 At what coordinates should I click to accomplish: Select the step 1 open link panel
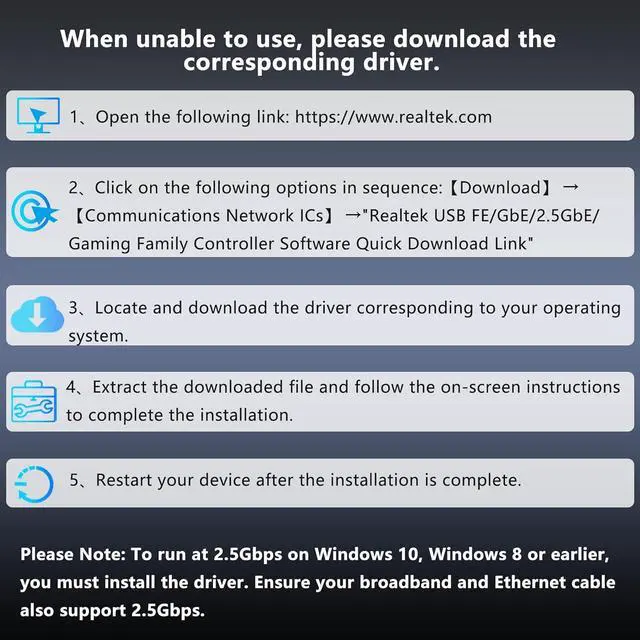tap(320, 116)
